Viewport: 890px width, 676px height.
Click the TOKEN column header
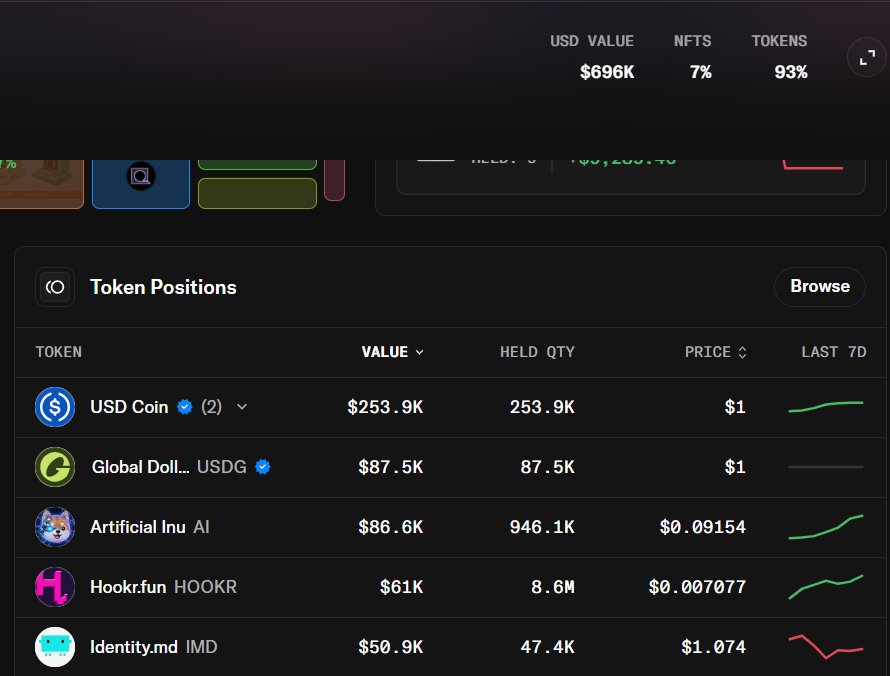point(58,352)
